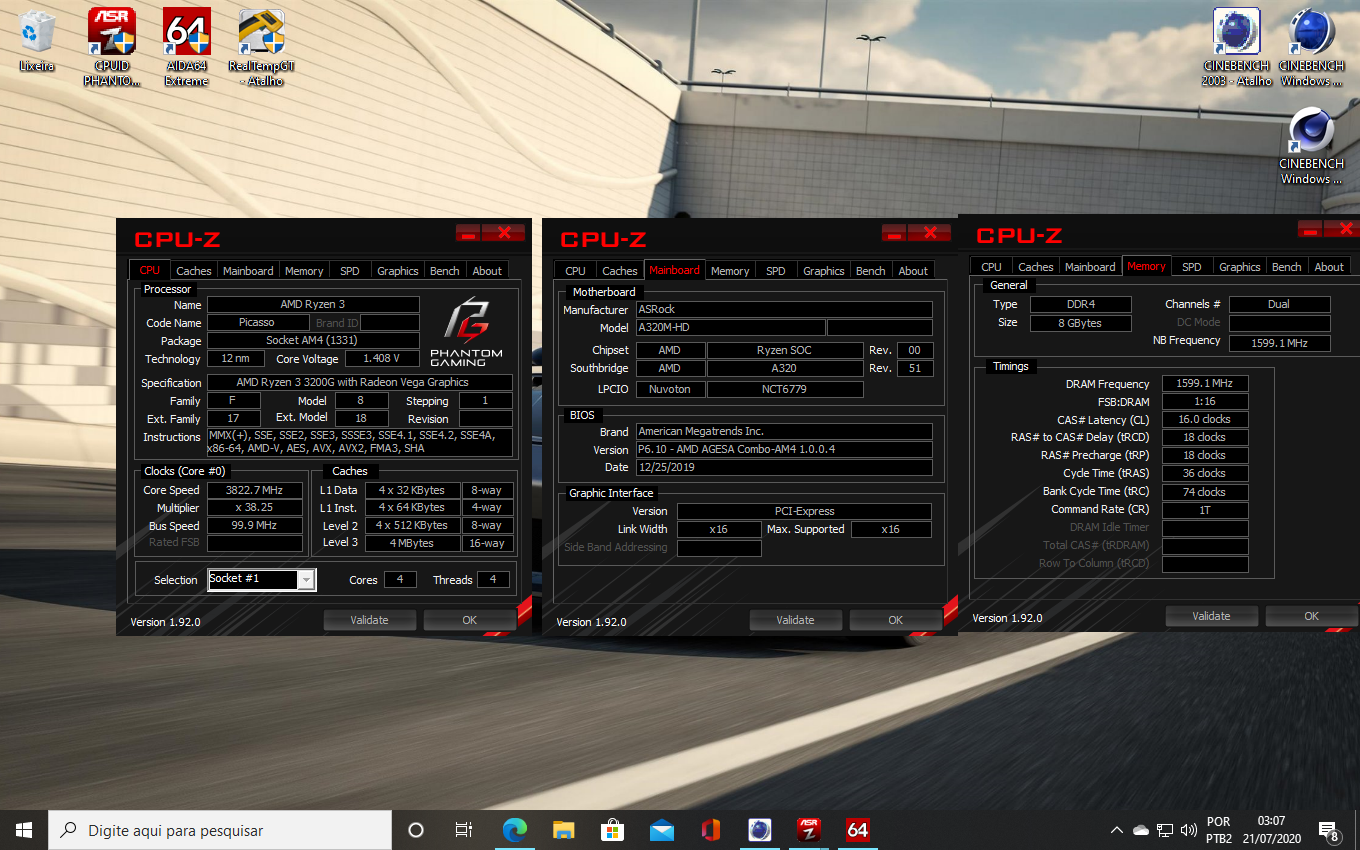This screenshot has height=850, width=1360.
Task: Select Caches tab in right CPU-Z window
Action: click(x=1036, y=266)
